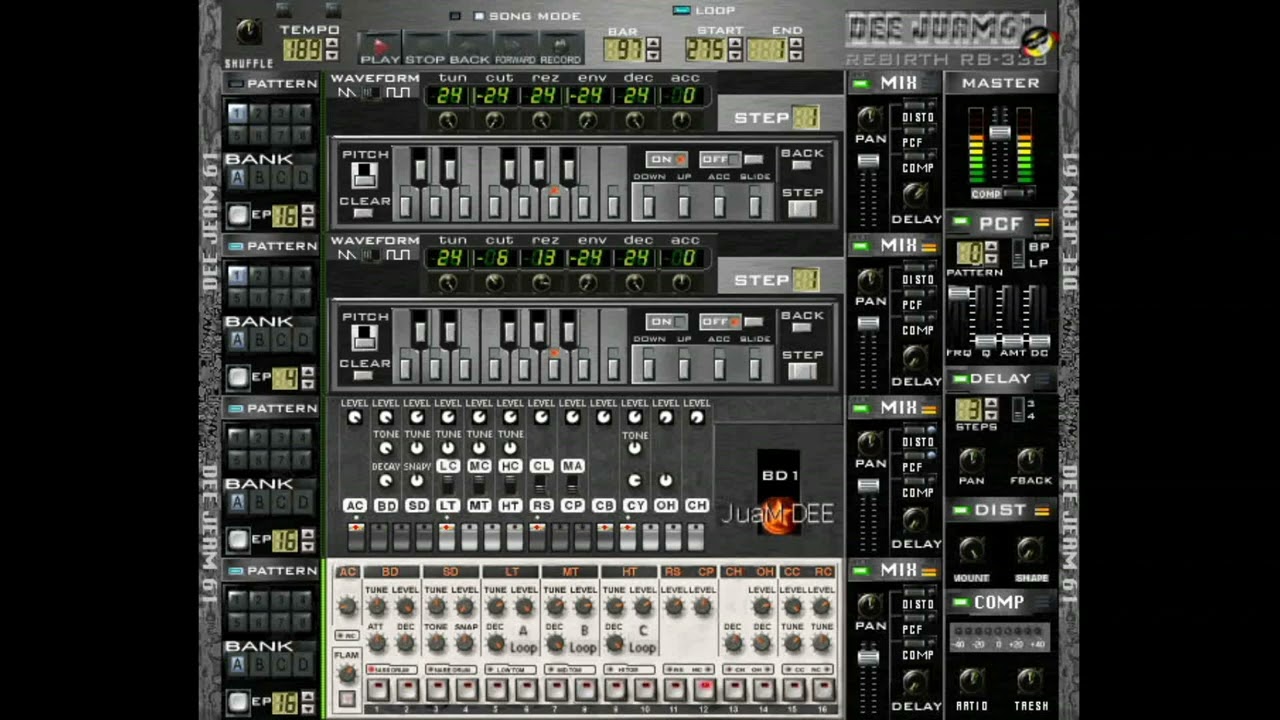Select the AC accent button on 808

coord(354,506)
